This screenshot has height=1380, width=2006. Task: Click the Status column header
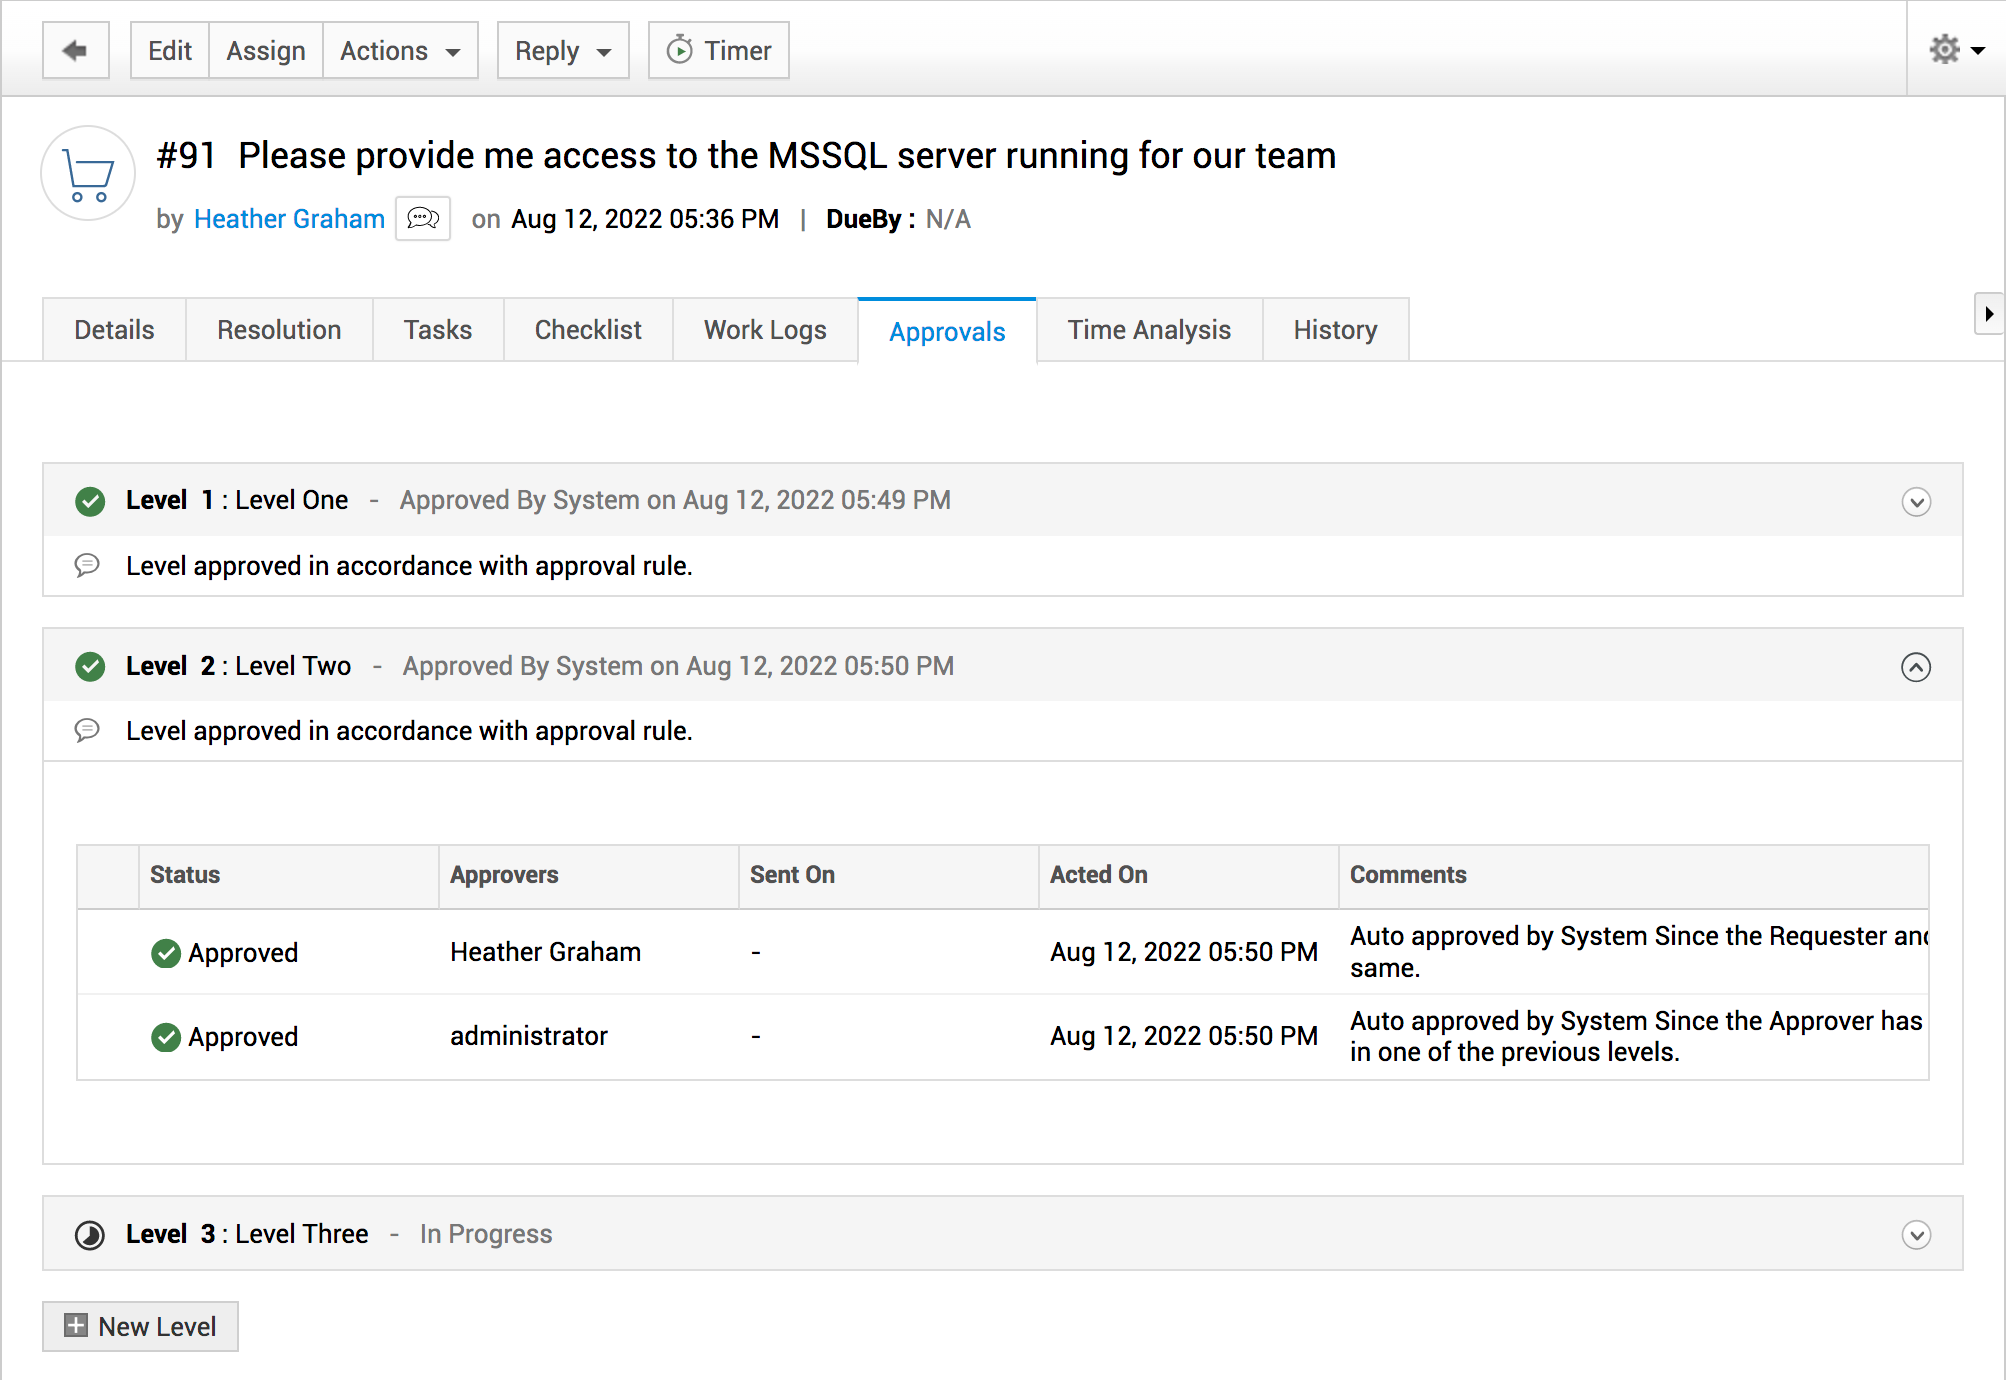click(185, 875)
